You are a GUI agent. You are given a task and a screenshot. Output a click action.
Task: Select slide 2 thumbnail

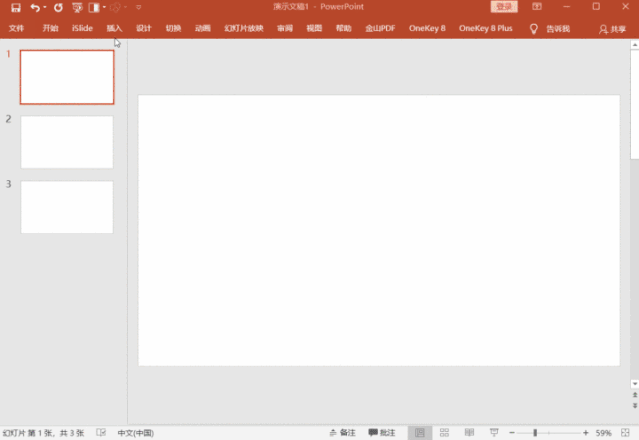[67, 142]
